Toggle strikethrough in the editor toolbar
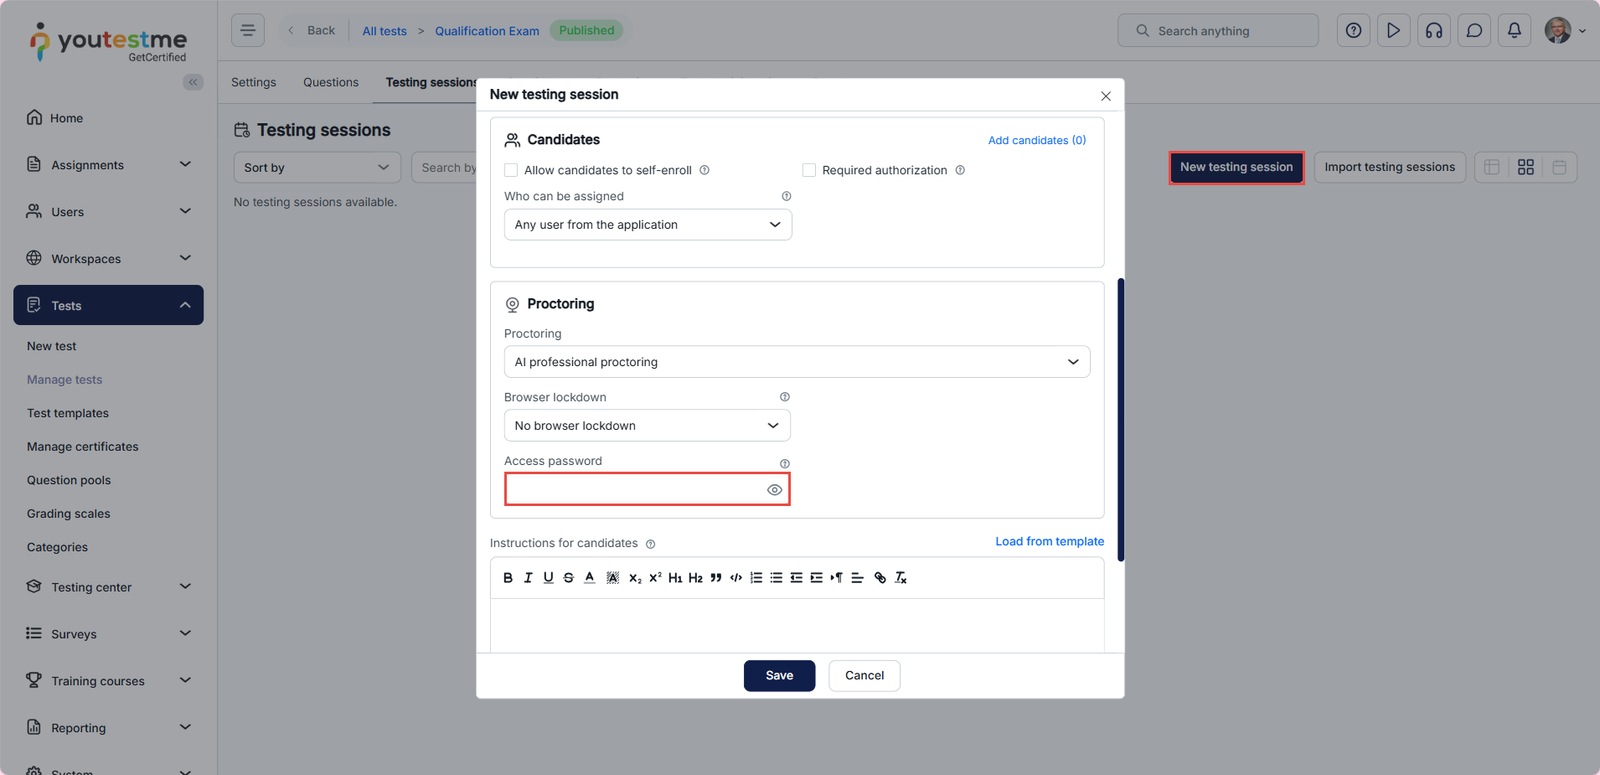 coord(569,578)
